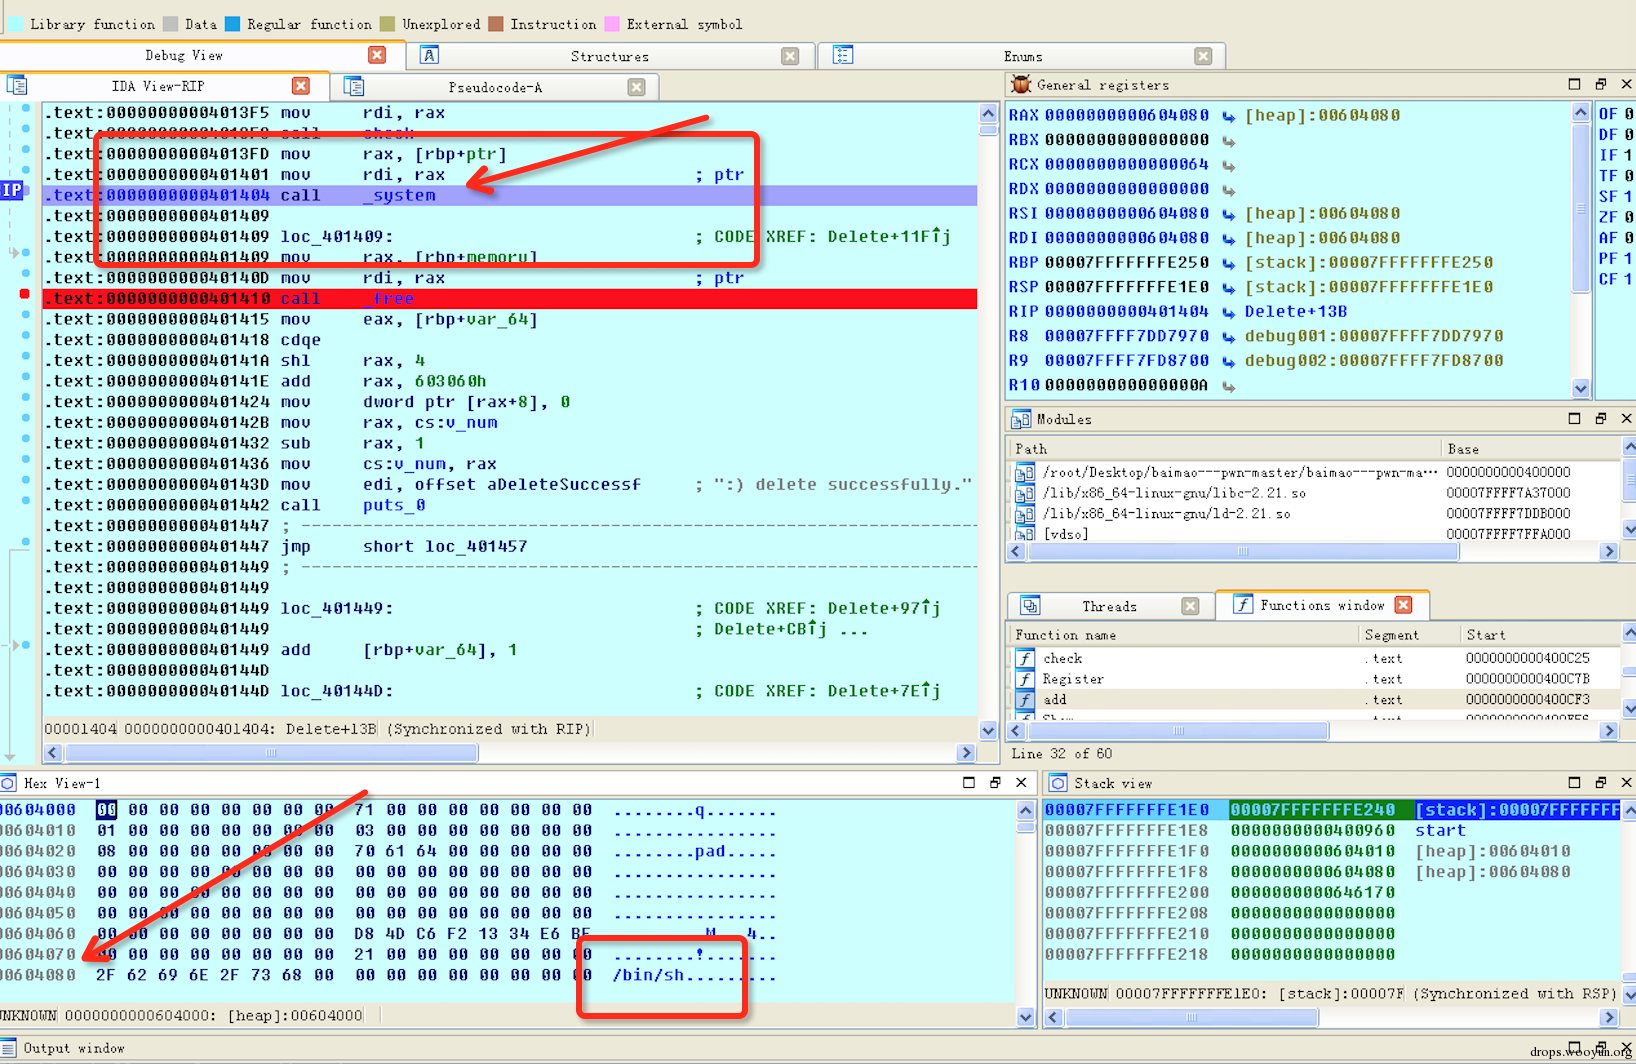Click the Pseudocode-A tab icon
The width and height of the screenshot is (1636, 1064).
354,87
